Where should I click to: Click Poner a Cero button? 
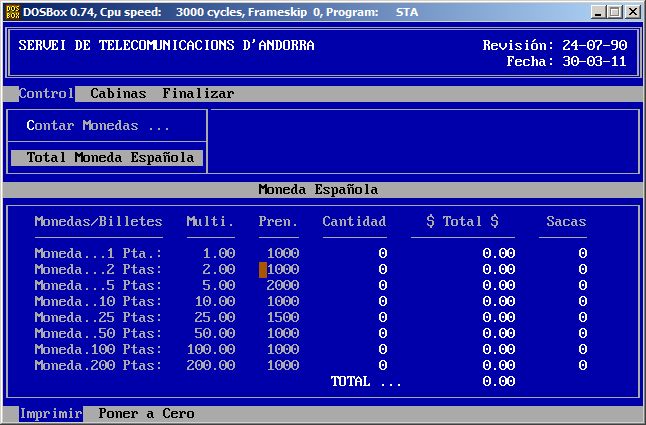pyautogui.click(x=146, y=414)
